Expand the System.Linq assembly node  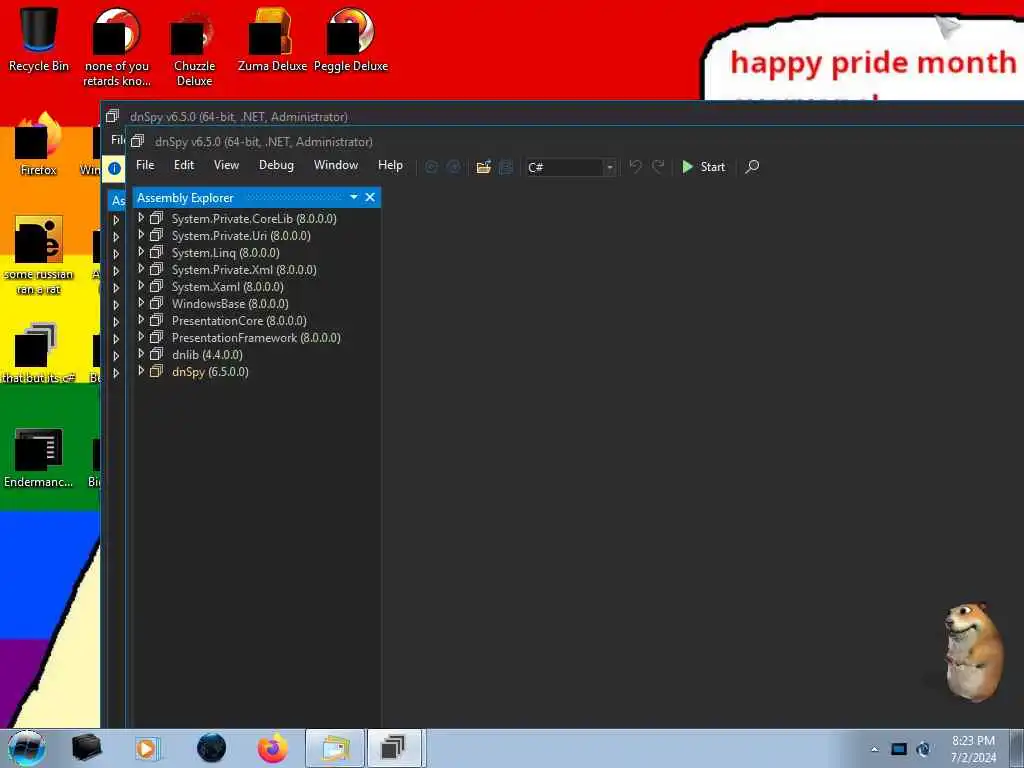coord(140,252)
